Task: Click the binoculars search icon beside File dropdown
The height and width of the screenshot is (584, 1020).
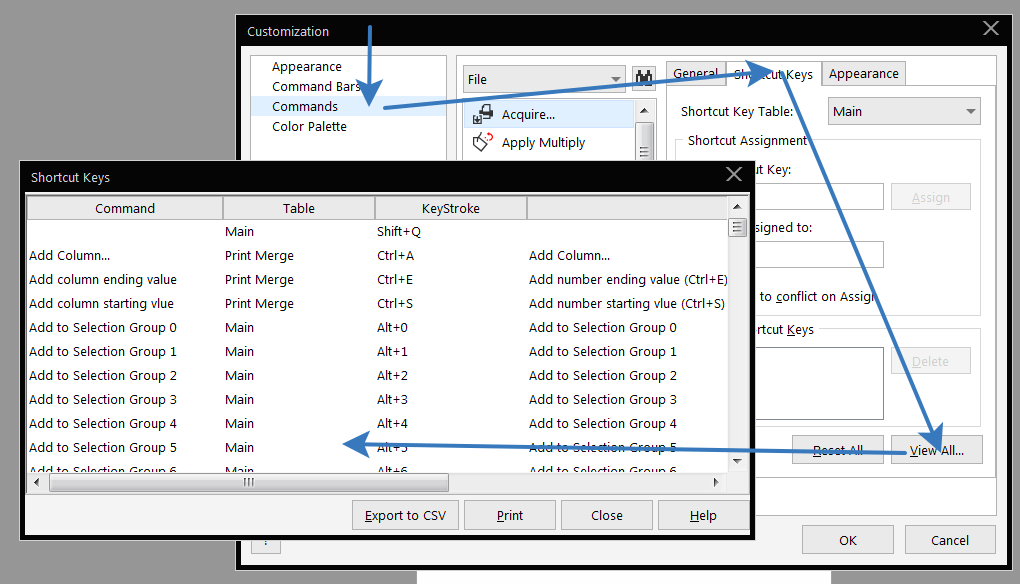Action: (x=644, y=79)
